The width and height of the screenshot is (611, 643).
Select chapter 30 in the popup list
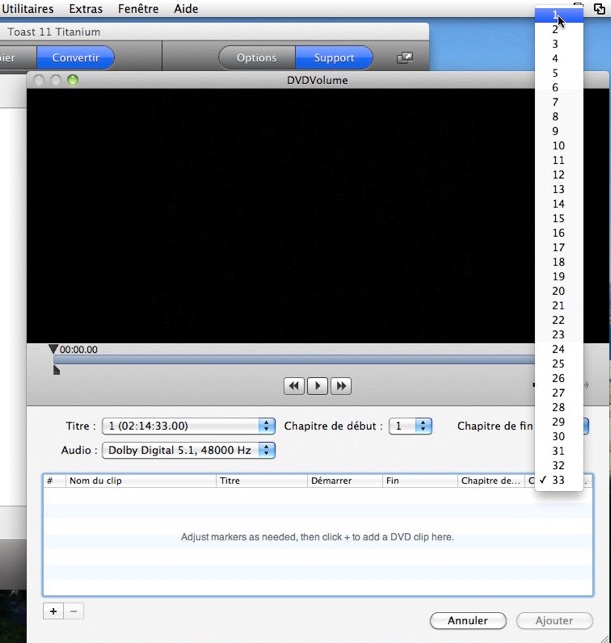(559, 436)
